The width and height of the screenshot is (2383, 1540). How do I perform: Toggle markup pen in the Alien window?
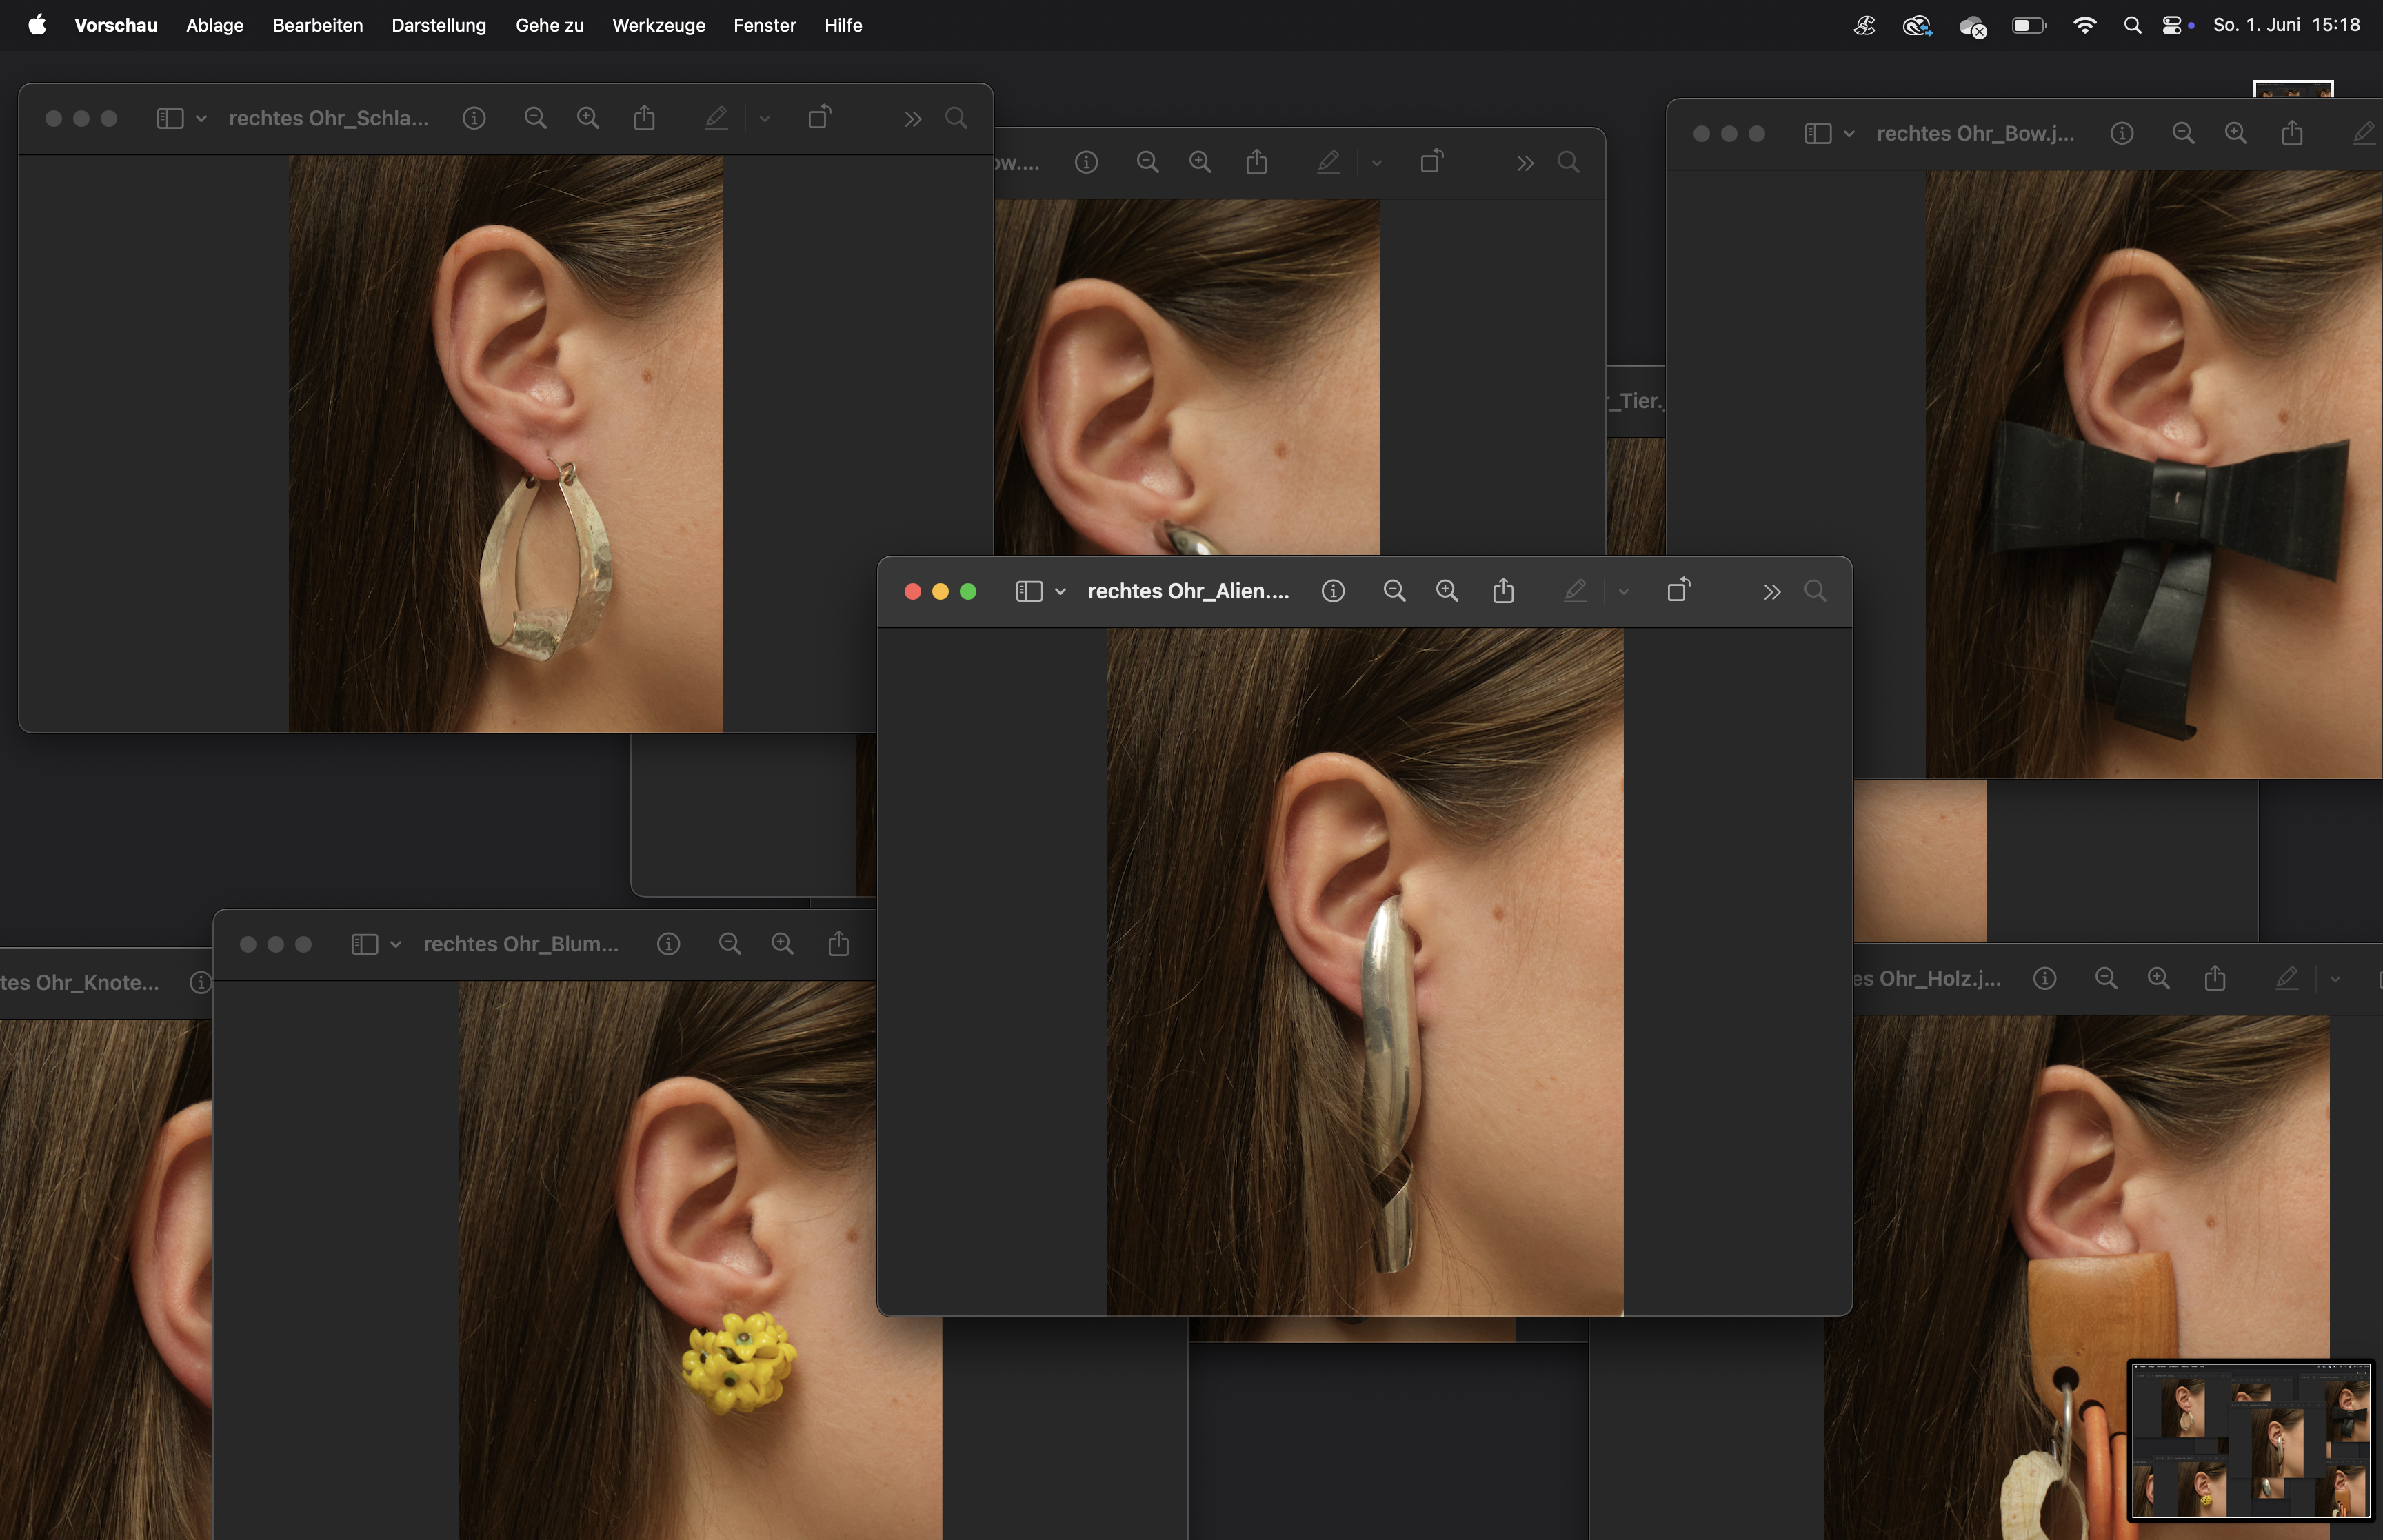click(1575, 591)
